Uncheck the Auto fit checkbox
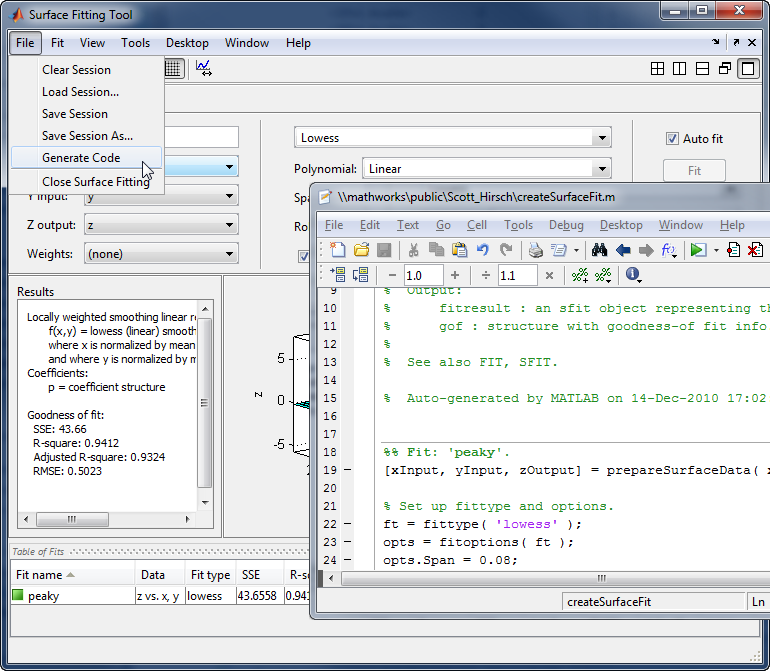The height and width of the screenshot is (671, 770). [x=673, y=139]
